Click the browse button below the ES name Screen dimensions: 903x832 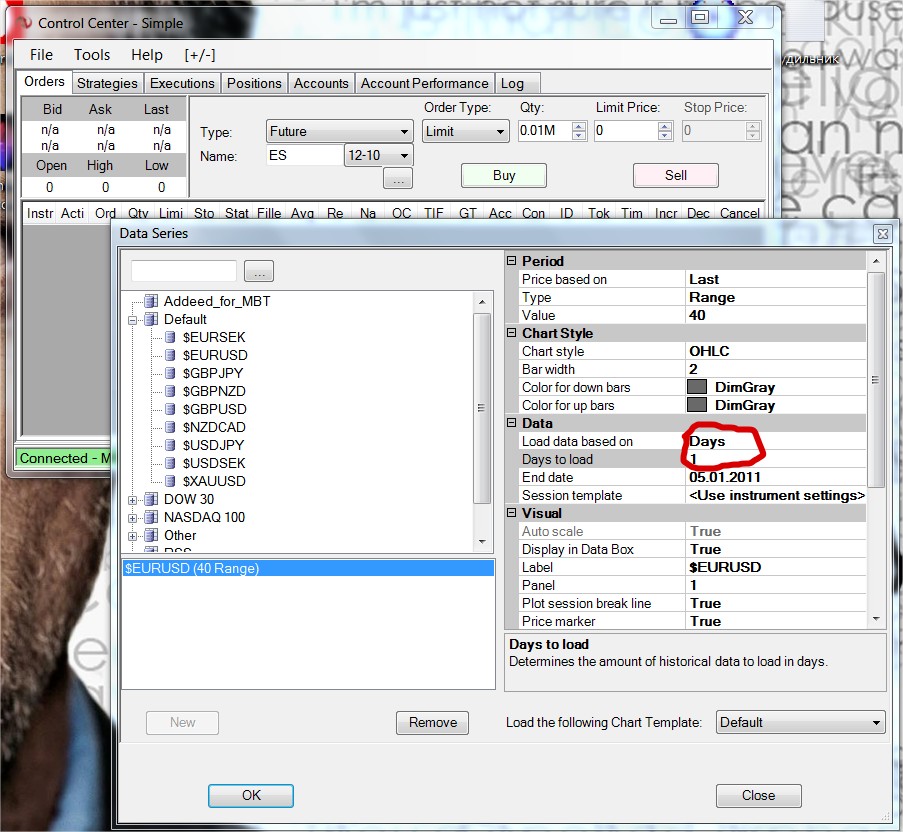click(x=398, y=179)
